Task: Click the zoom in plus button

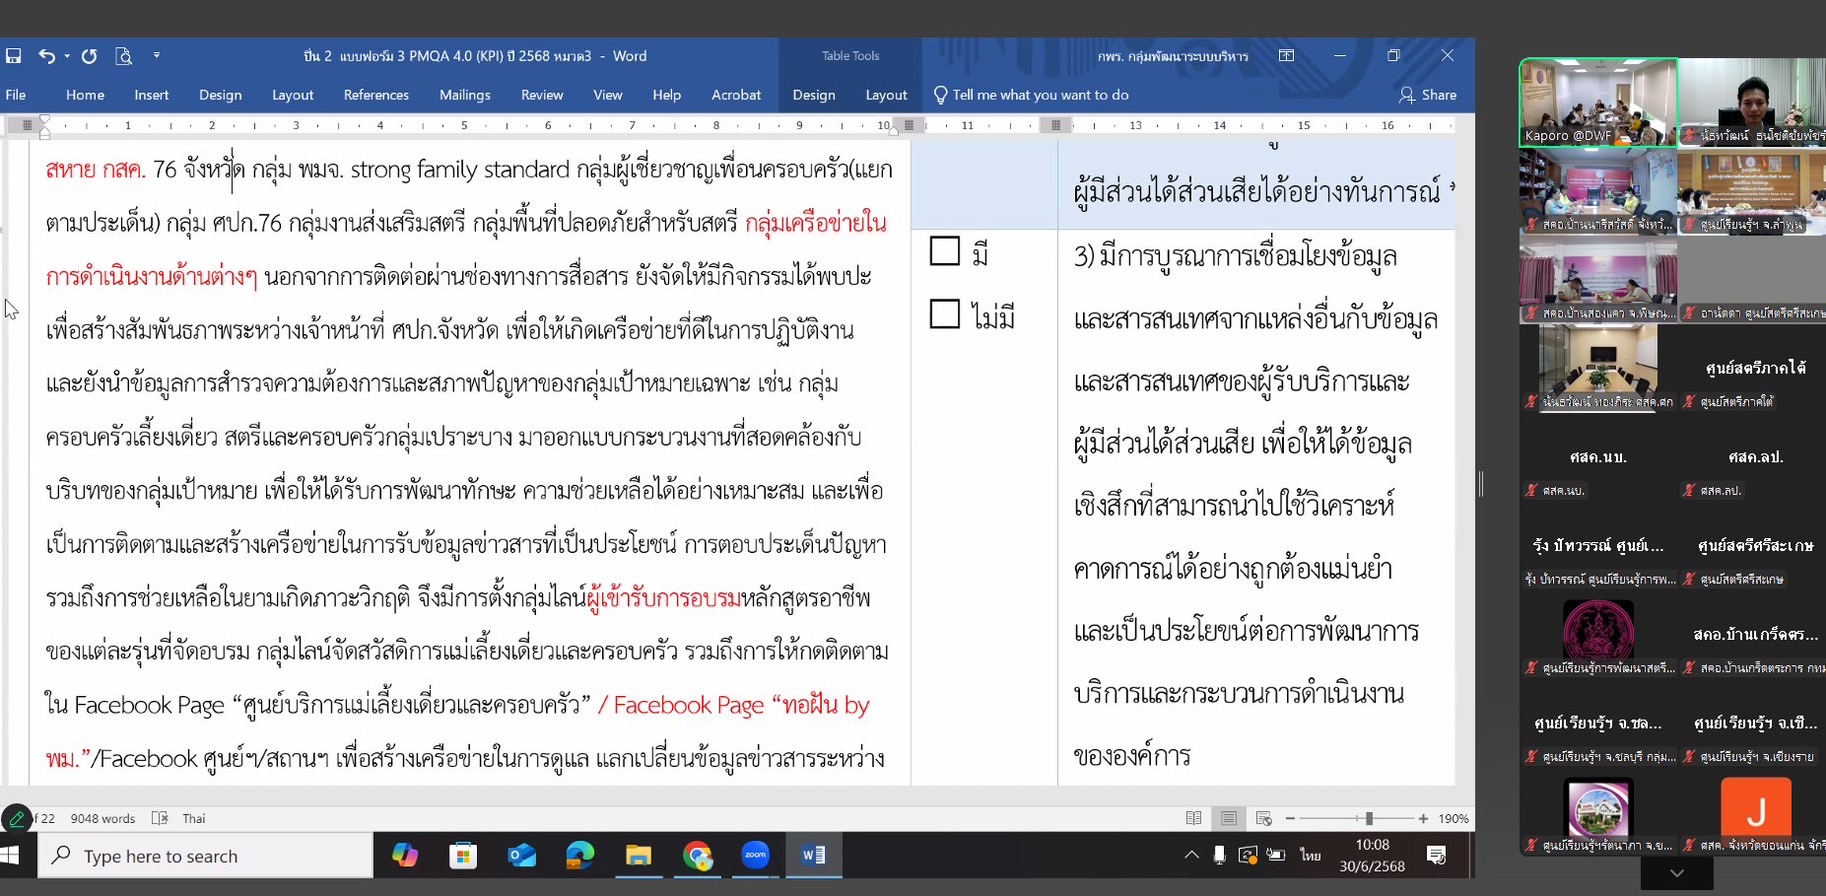Action: pyautogui.click(x=1423, y=818)
